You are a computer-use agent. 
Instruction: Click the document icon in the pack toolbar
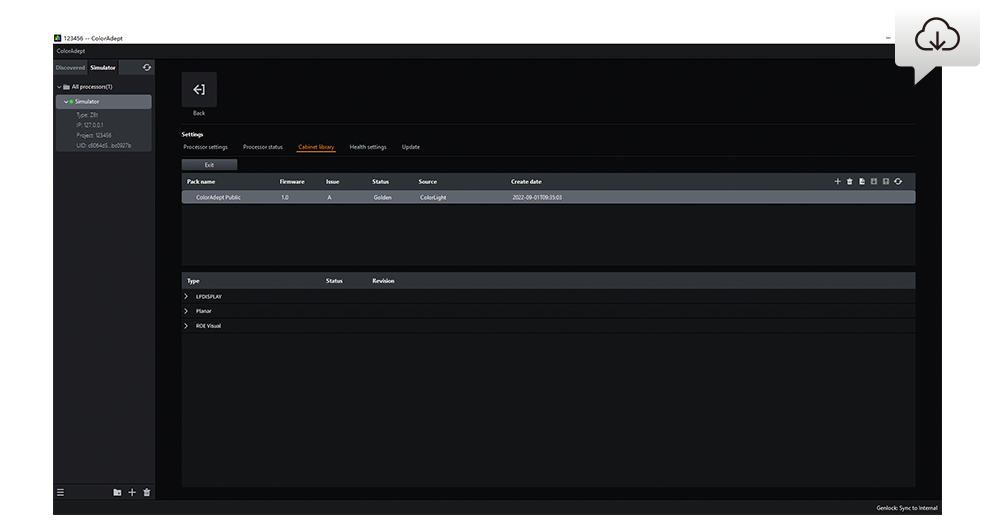coord(861,182)
